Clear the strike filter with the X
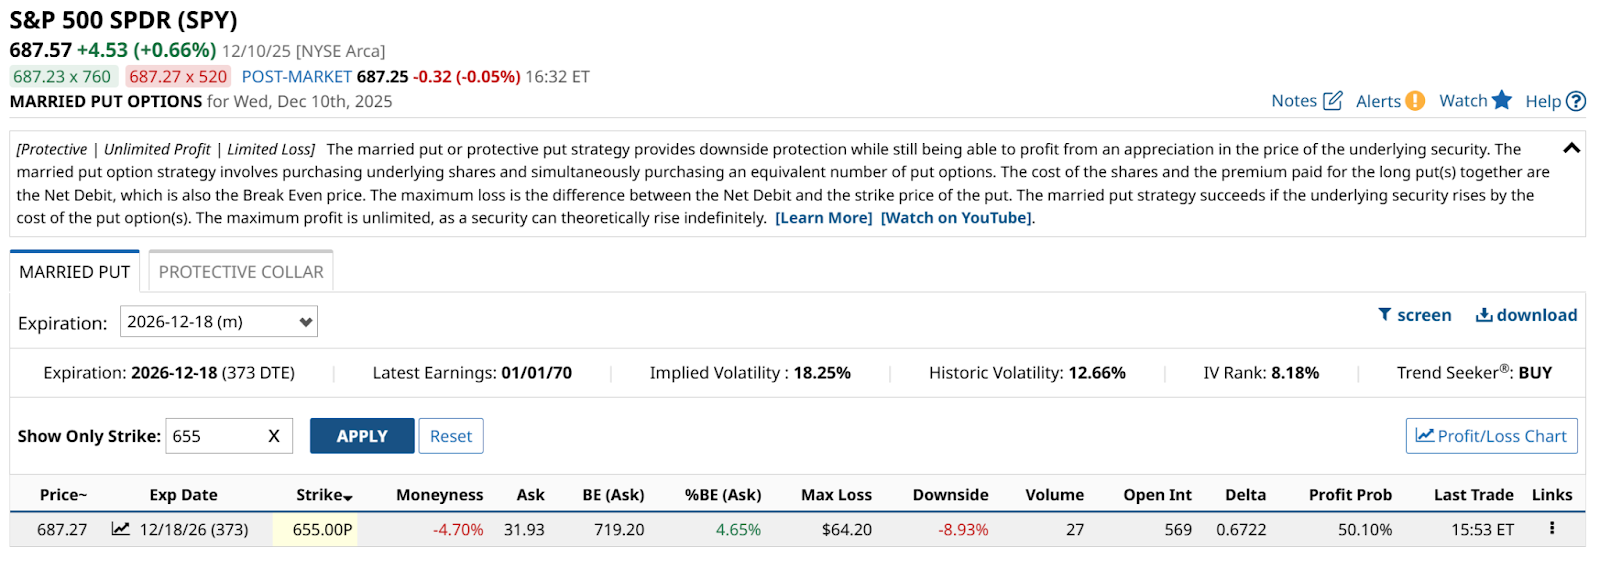1600x586 pixels. tap(274, 436)
